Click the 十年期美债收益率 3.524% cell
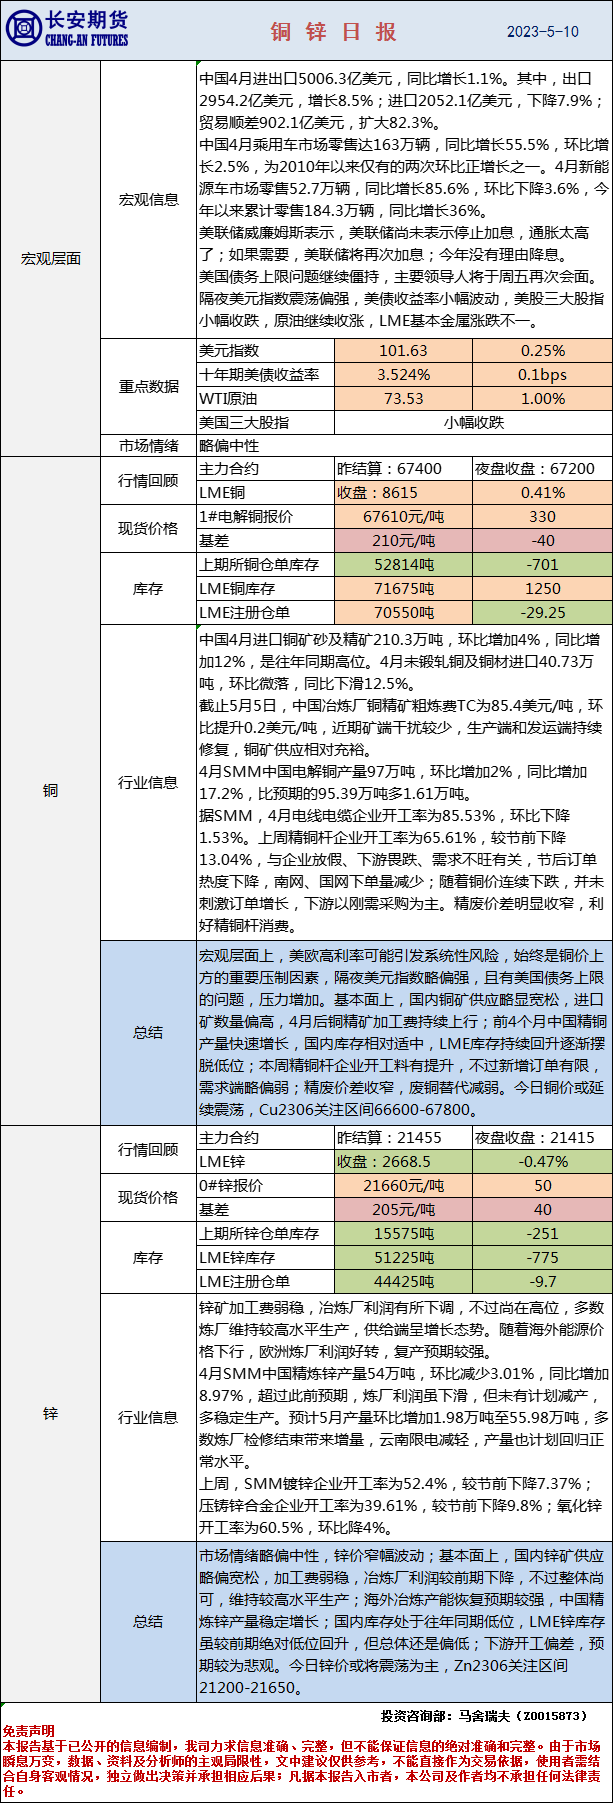Viewport: 613px width, 1803px height. 403,375
